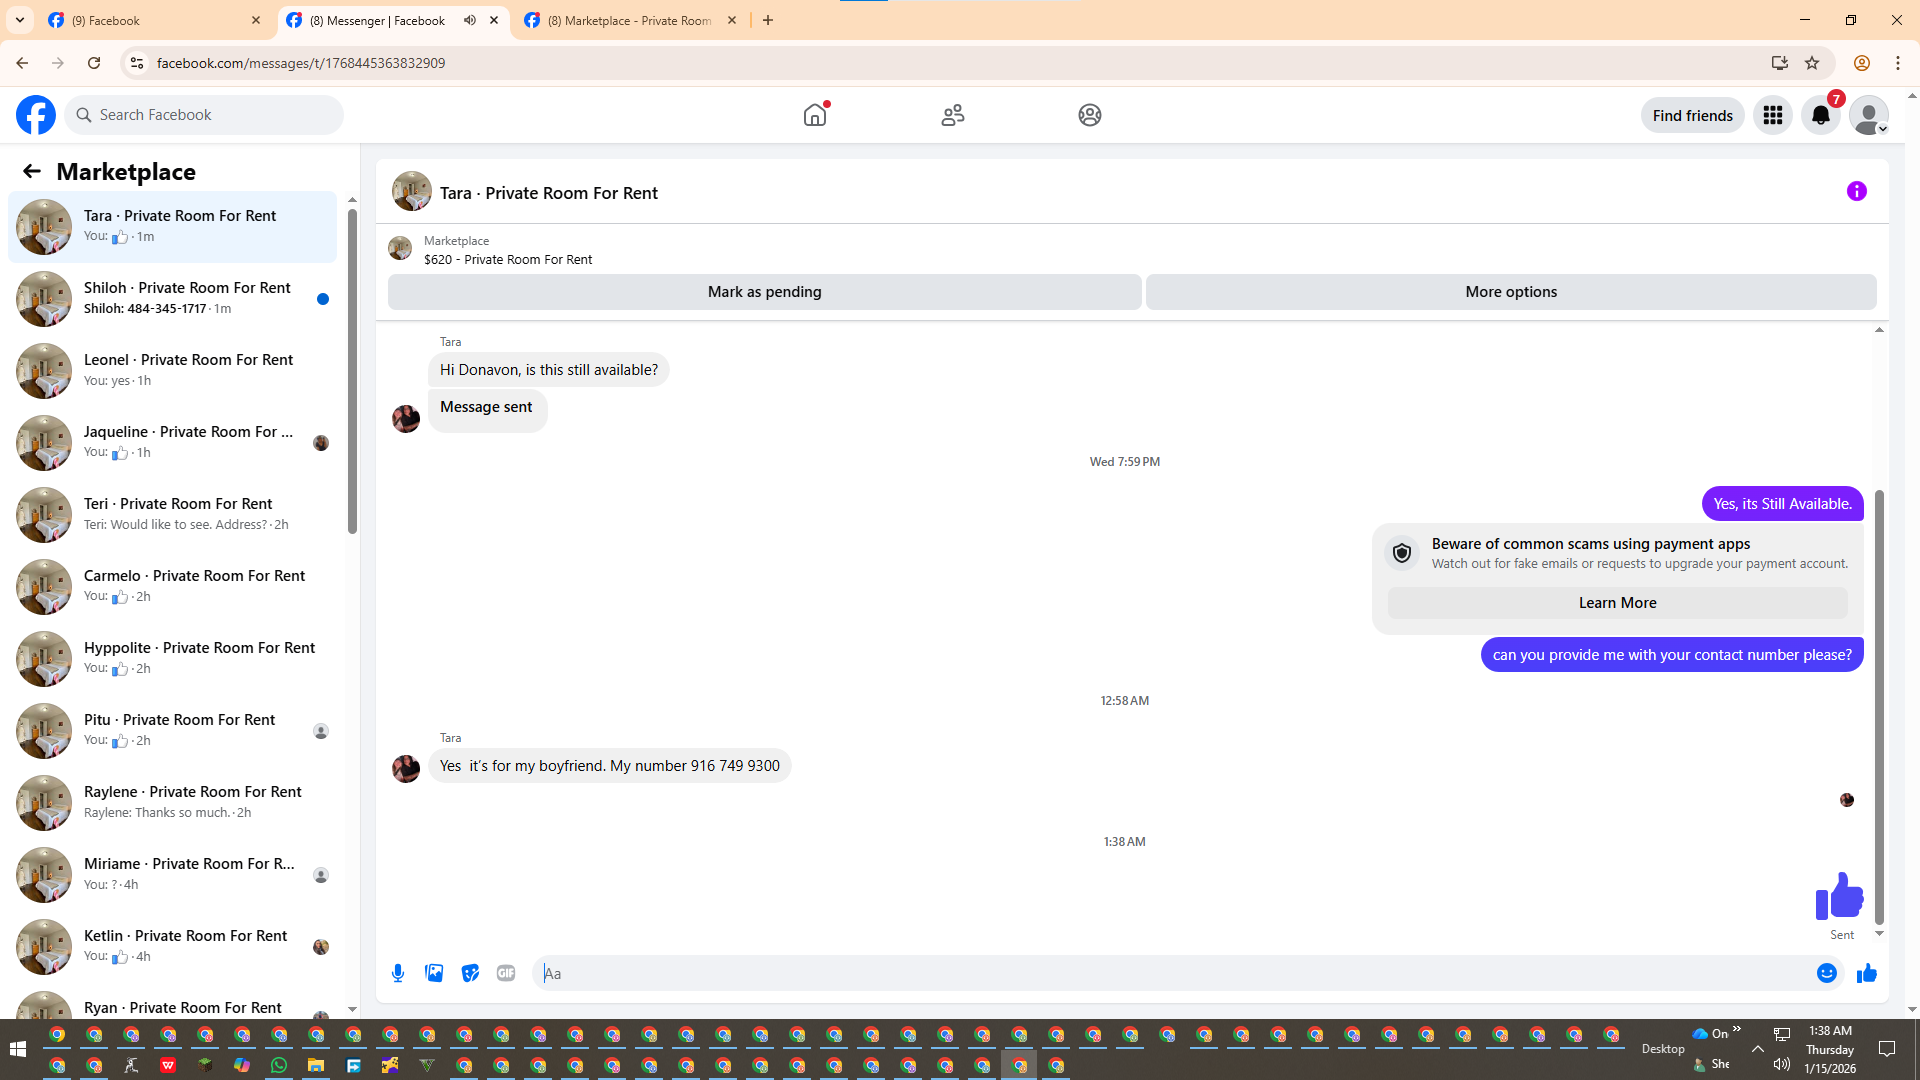This screenshot has height=1080, width=1920.
Task: Open the Facebook apps grid menu
Action: [x=1772, y=115]
